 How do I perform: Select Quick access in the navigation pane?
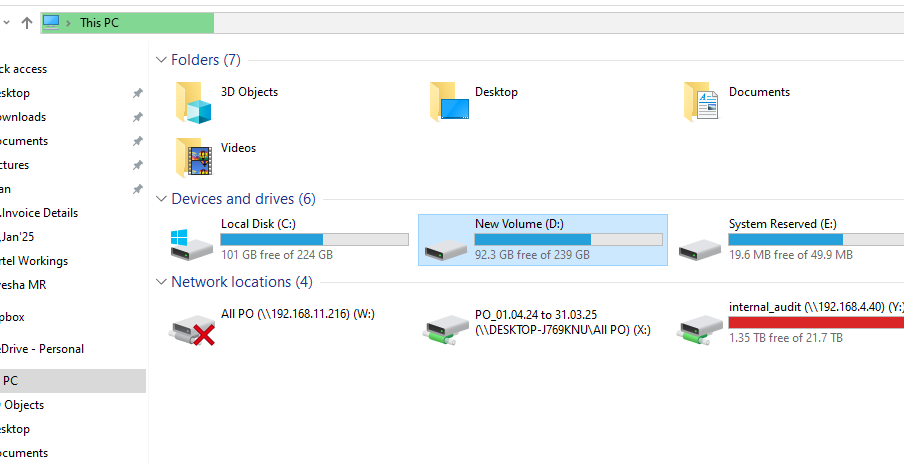click(23, 69)
